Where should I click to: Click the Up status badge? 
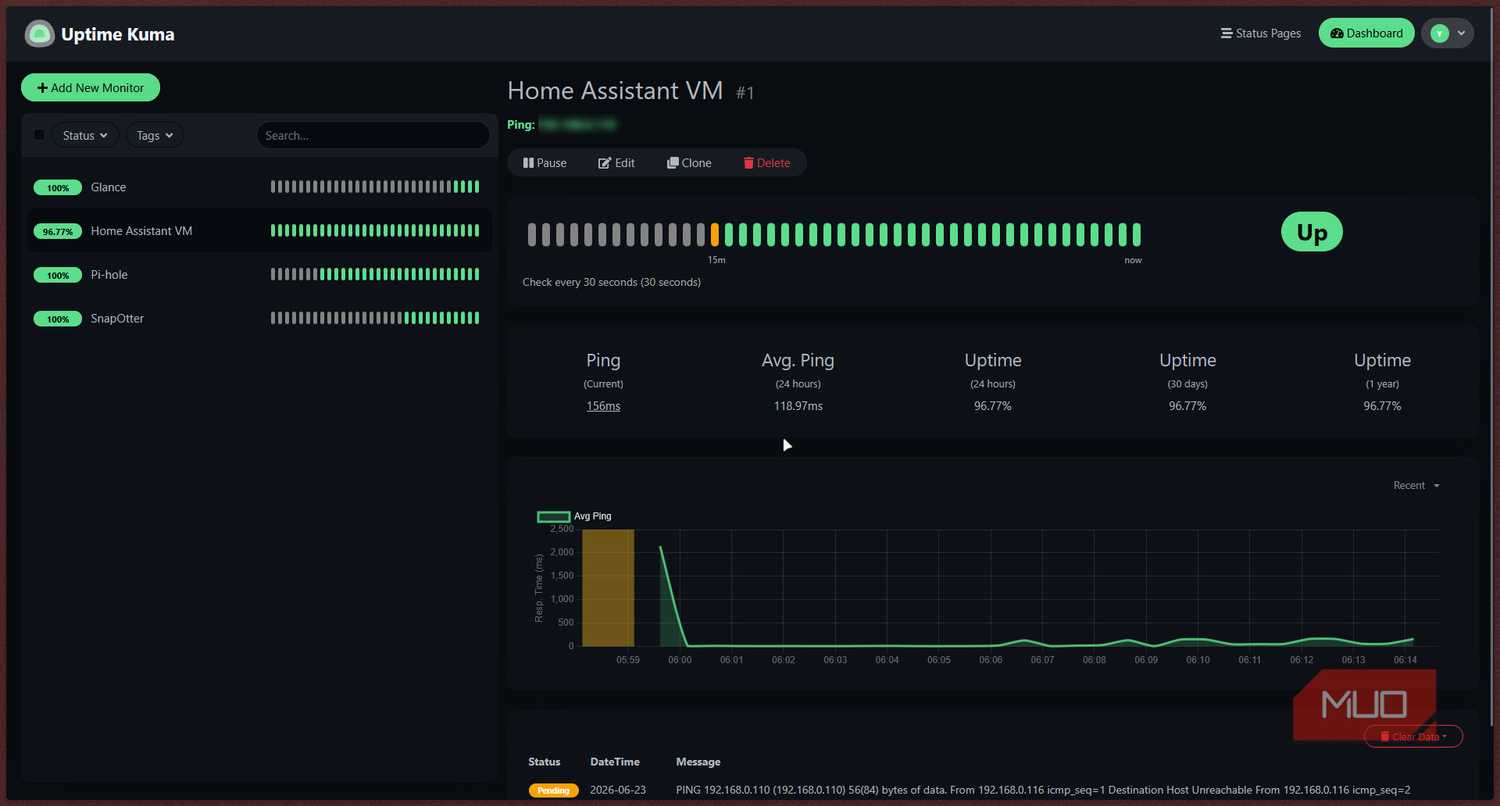pos(1312,232)
